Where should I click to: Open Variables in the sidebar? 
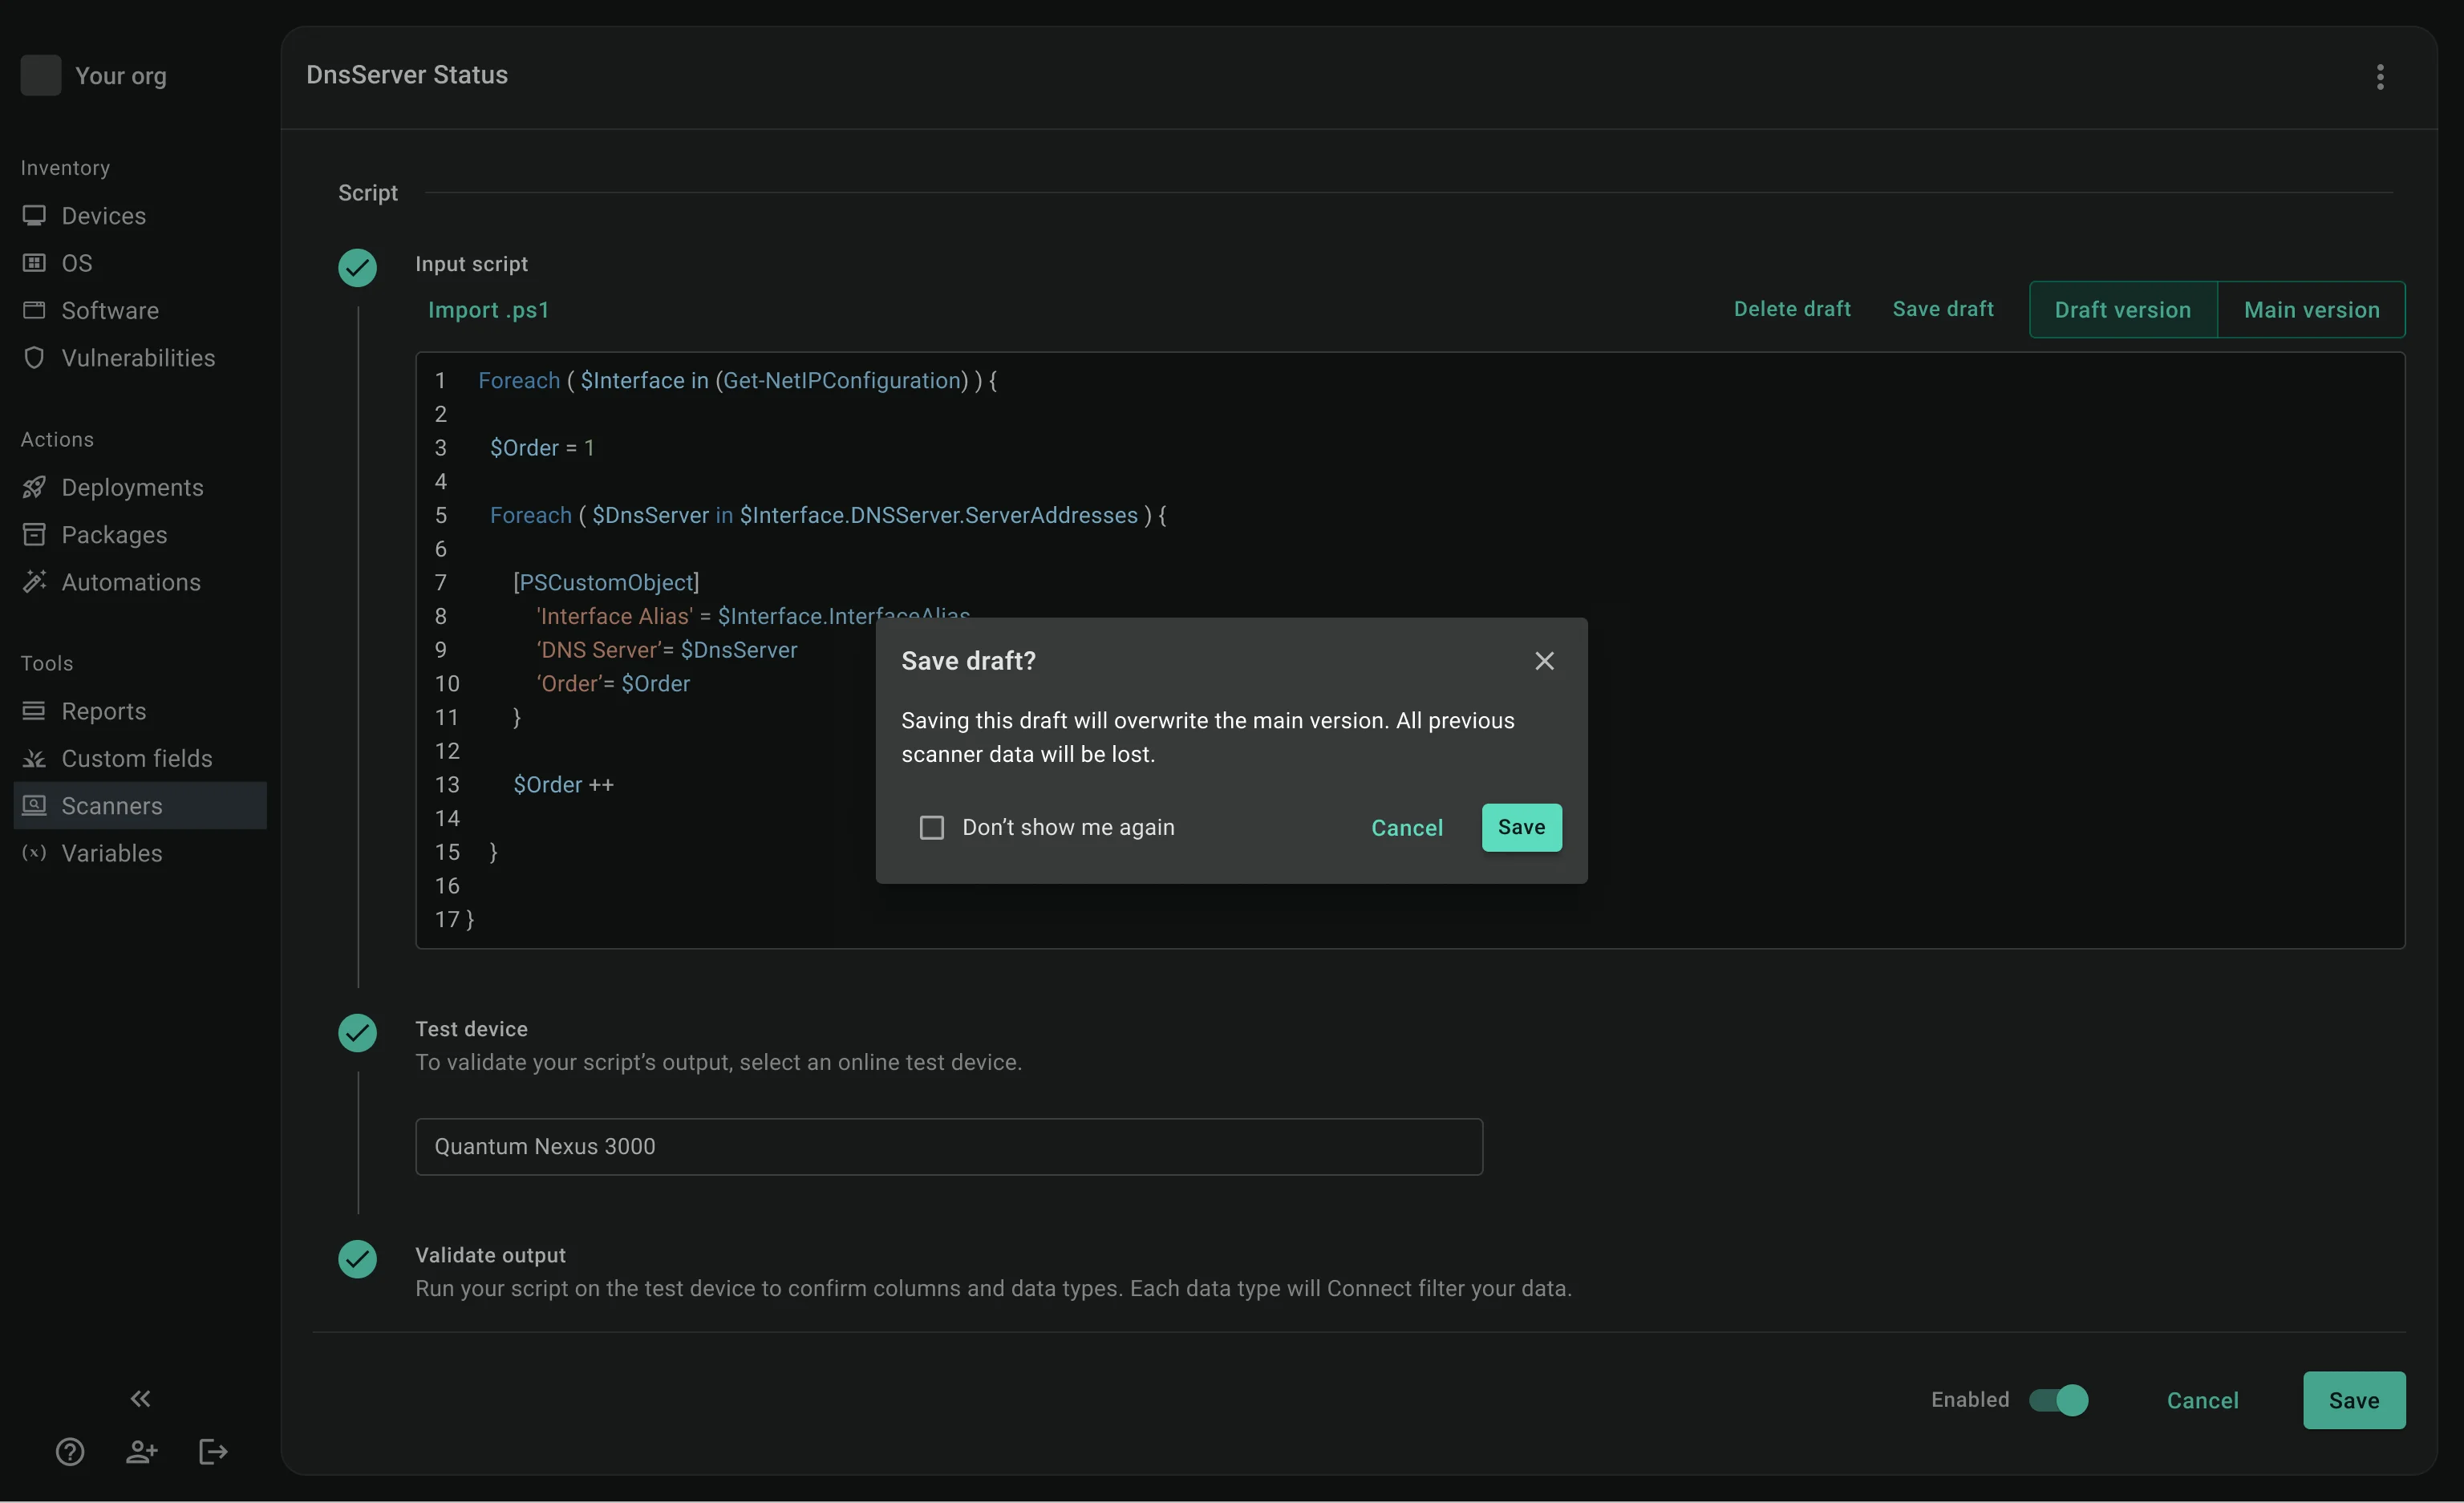point(112,853)
